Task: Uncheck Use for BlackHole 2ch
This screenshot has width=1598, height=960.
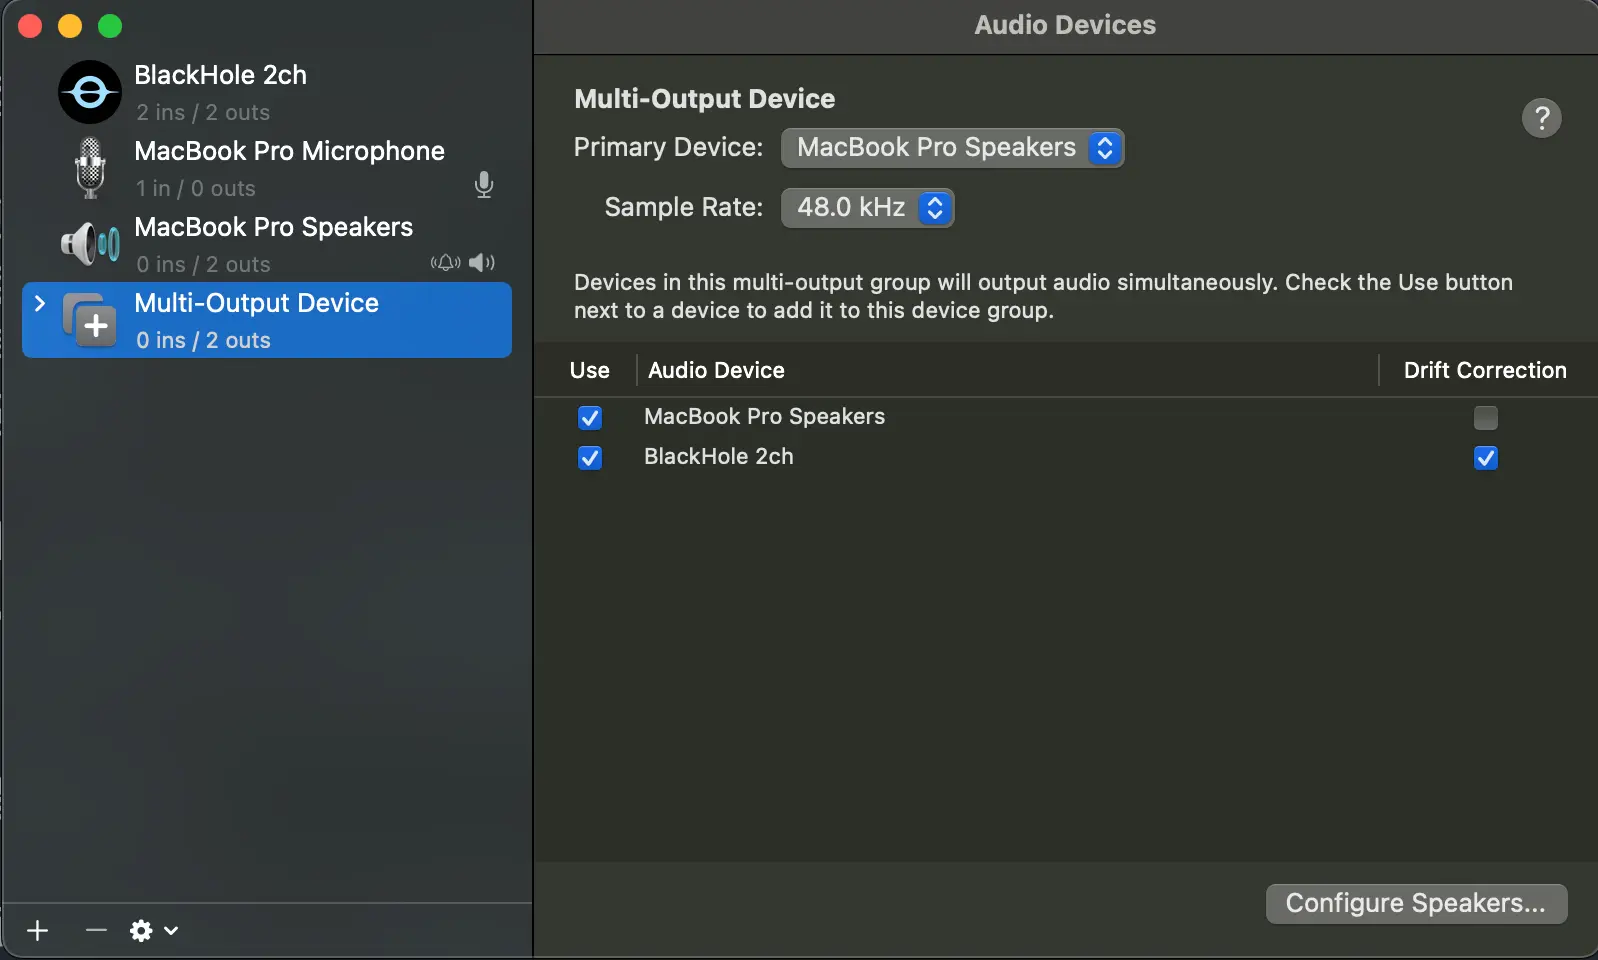Action: [x=590, y=458]
